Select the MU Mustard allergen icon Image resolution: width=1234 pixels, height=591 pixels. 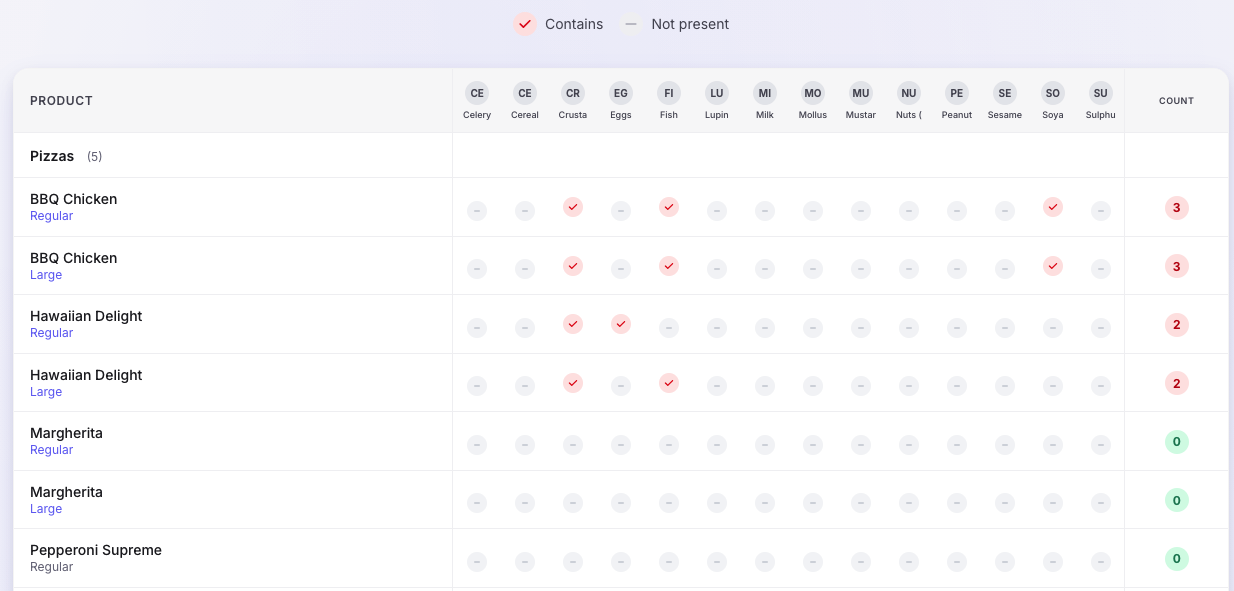click(861, 92)
